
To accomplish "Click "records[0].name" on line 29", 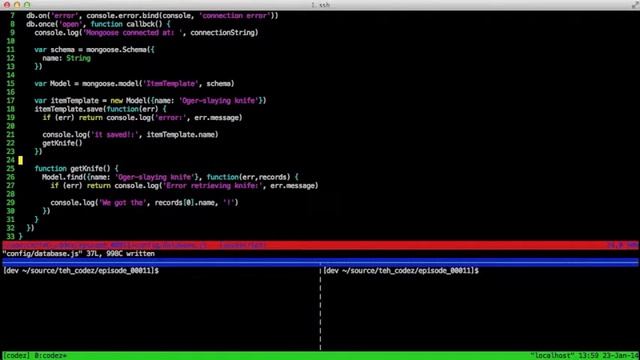I will 184,202.
